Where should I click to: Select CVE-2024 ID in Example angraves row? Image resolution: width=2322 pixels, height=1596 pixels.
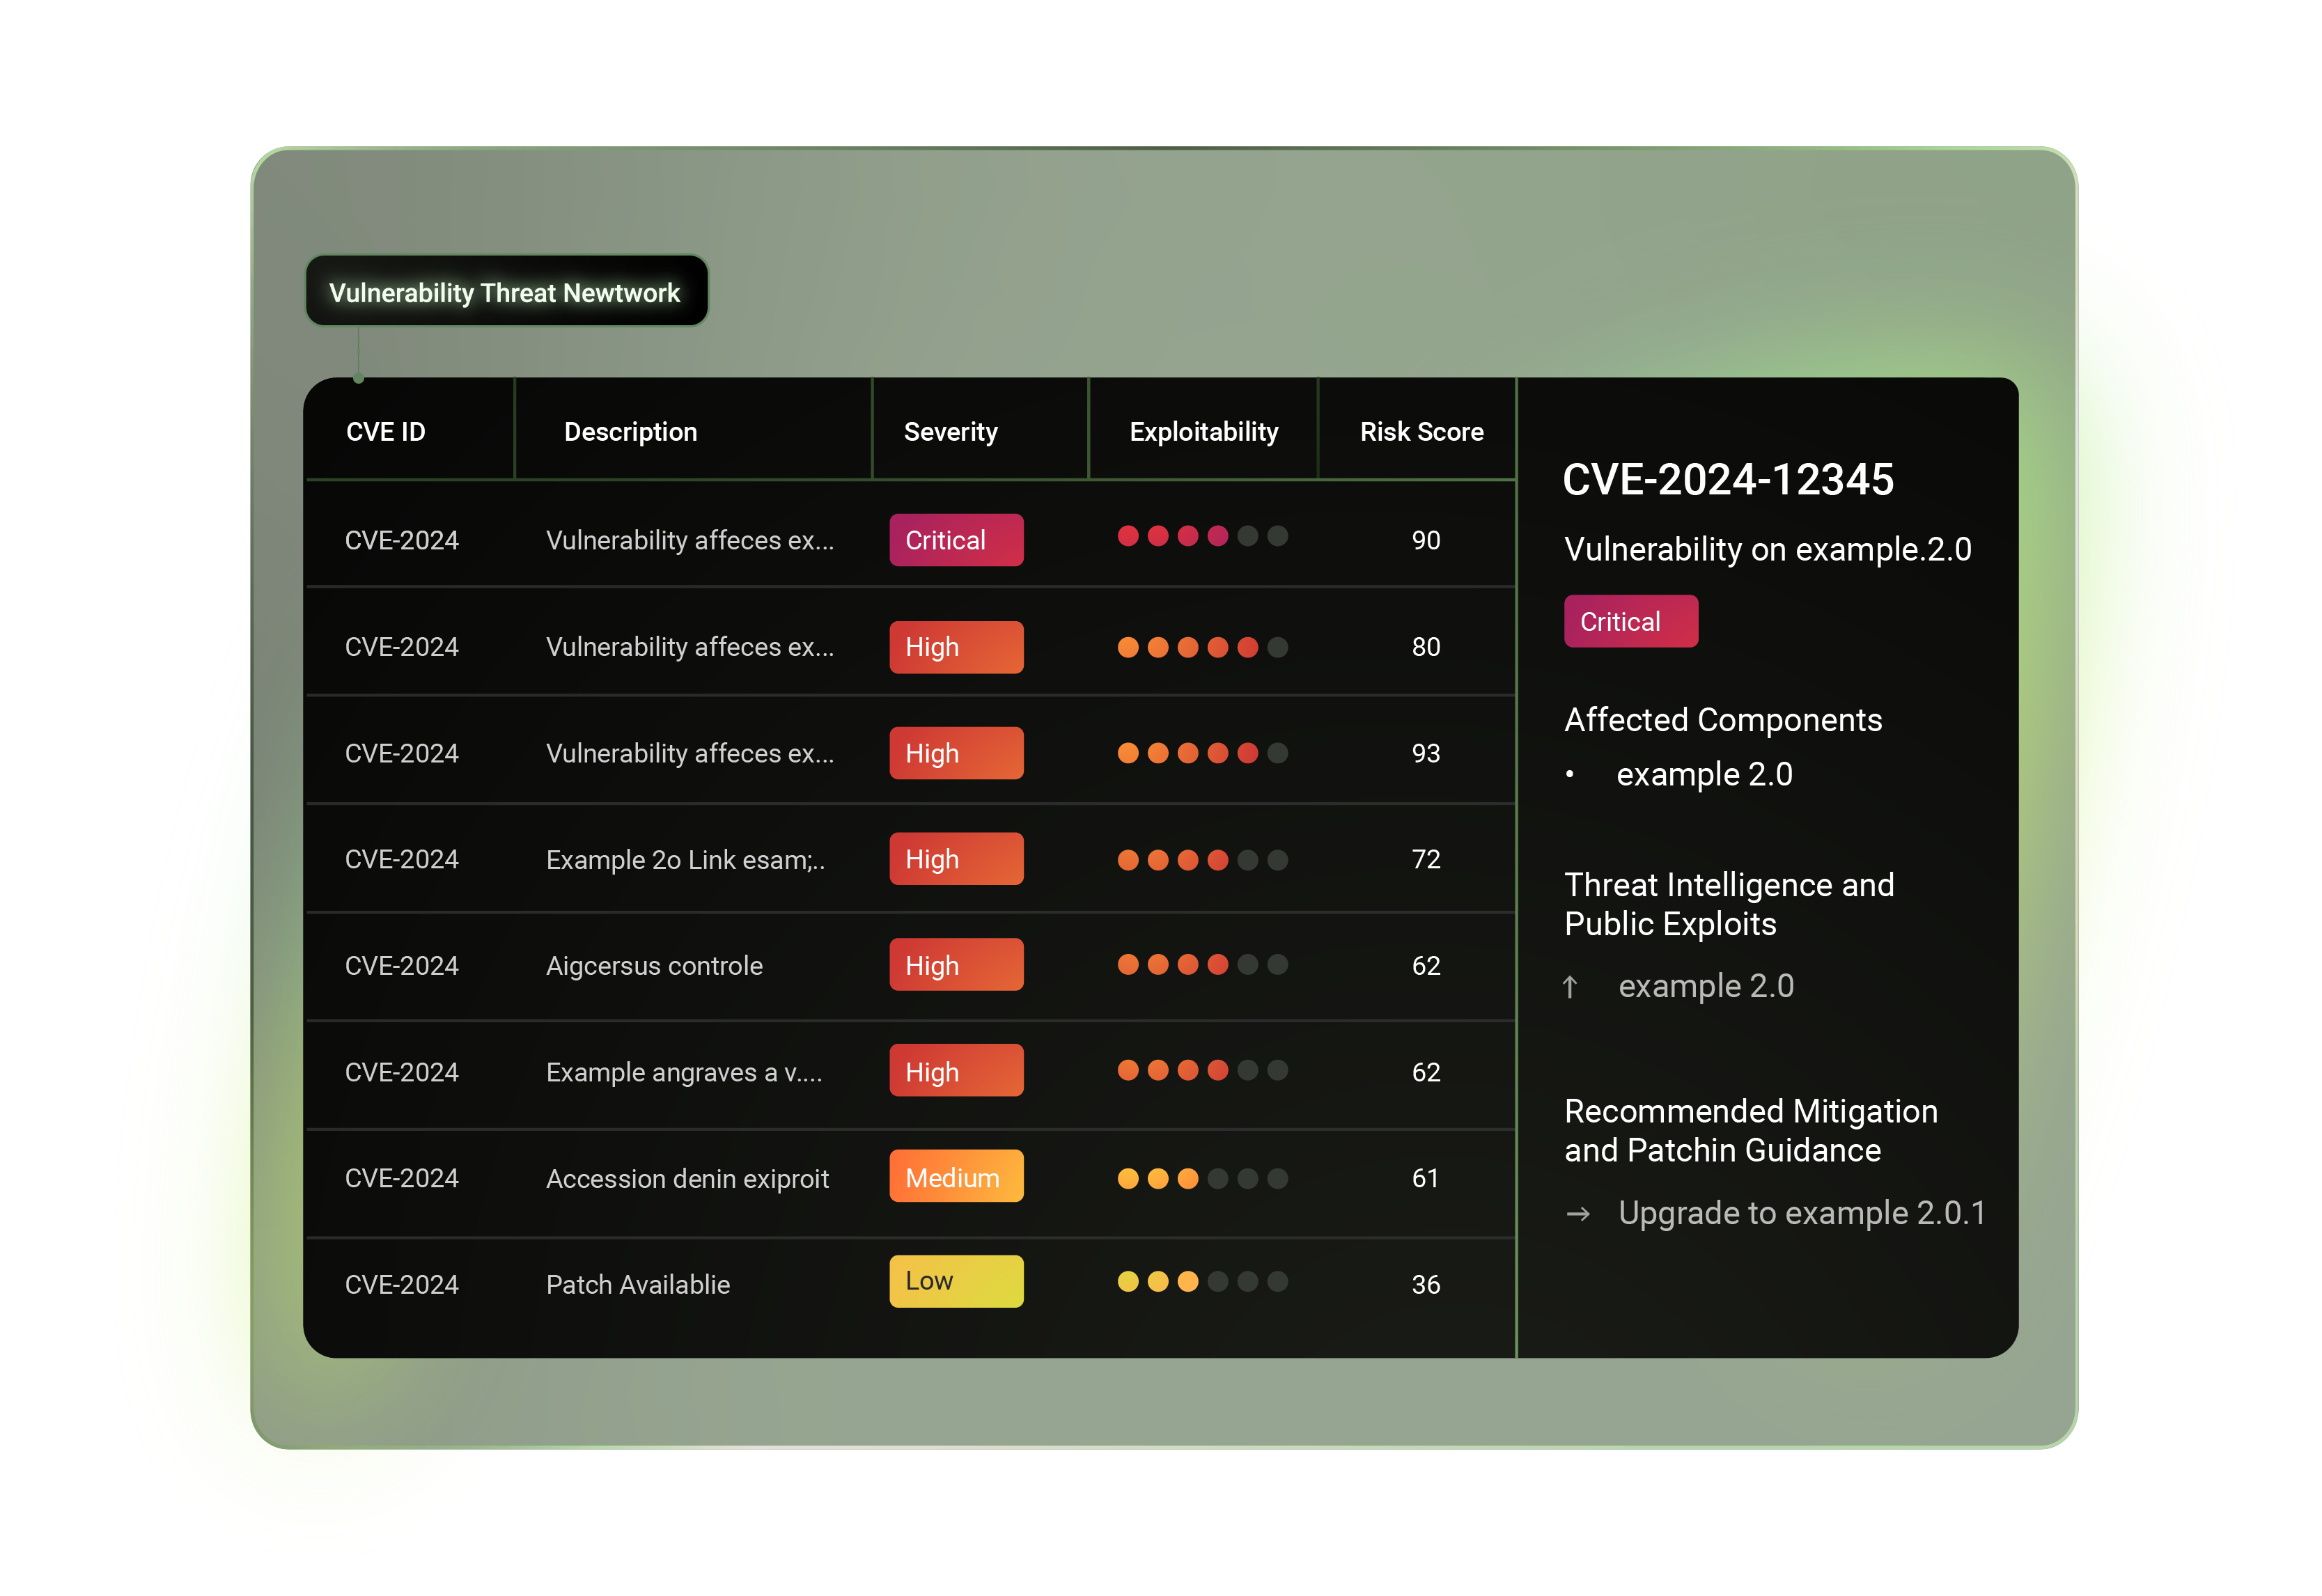coord(402,1072)
